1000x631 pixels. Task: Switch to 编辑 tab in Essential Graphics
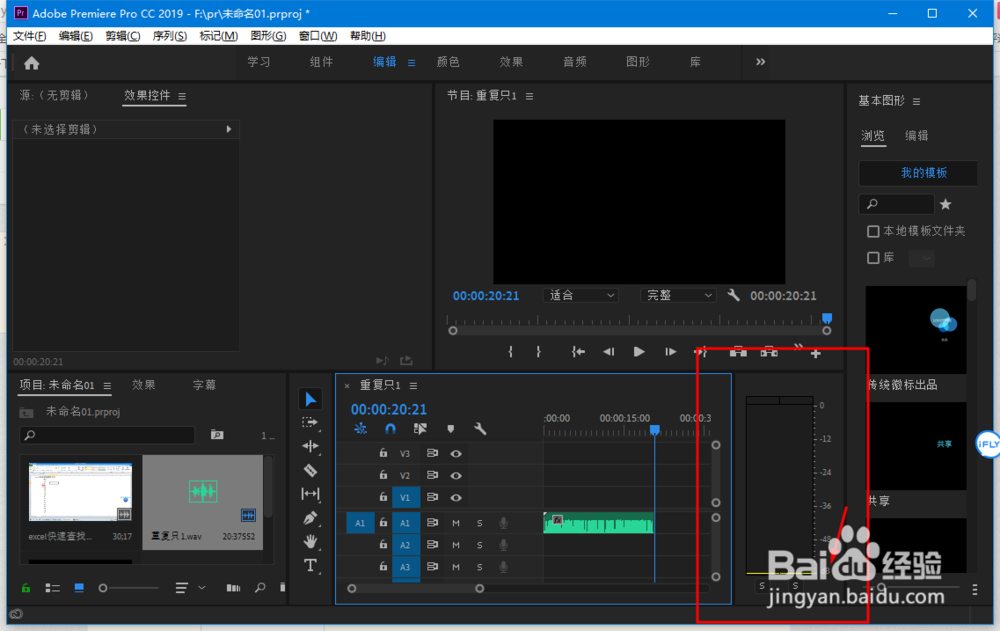tap(916, 135)
